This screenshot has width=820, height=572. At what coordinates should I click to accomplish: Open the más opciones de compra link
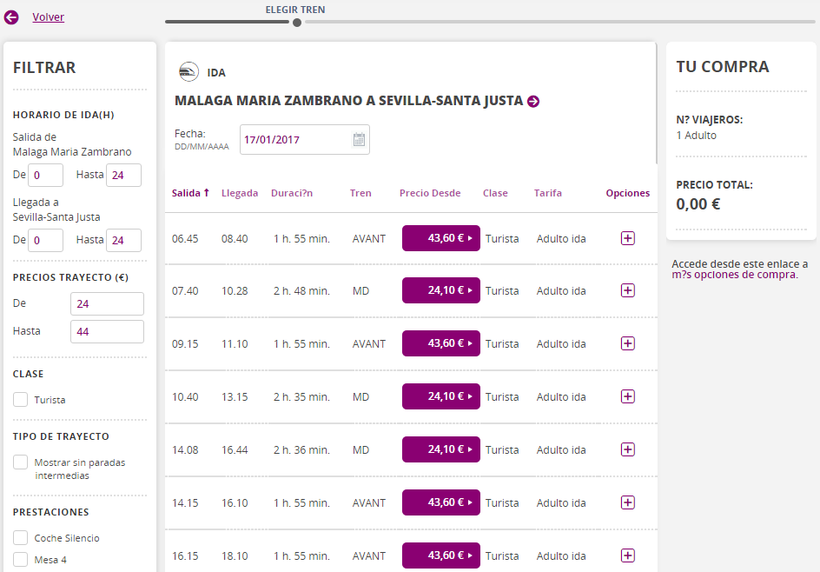[x=735, y=274]
